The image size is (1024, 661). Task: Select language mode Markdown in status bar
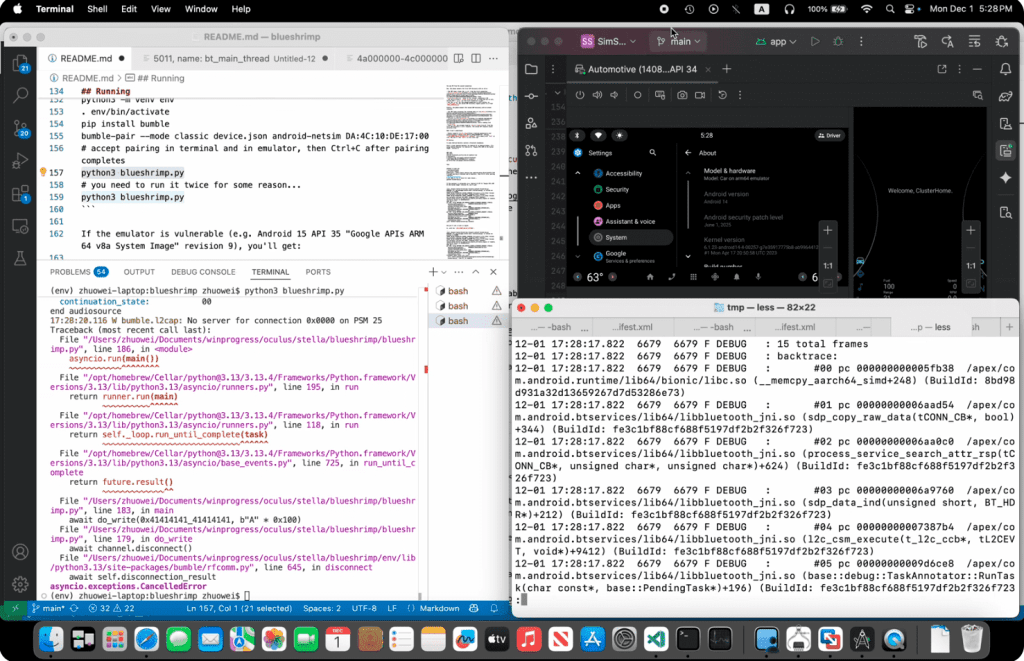(439, 608)
